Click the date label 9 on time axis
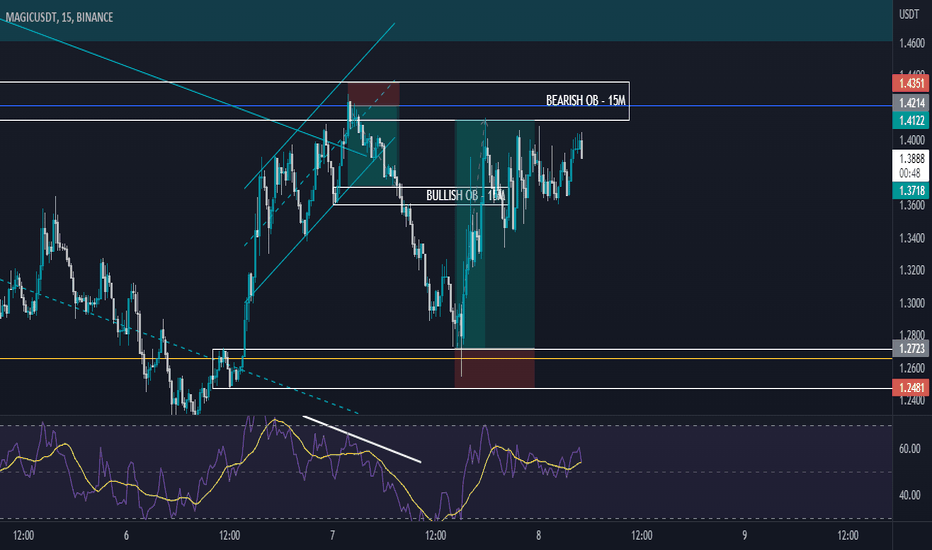The image size is (932, 550). 745,535
